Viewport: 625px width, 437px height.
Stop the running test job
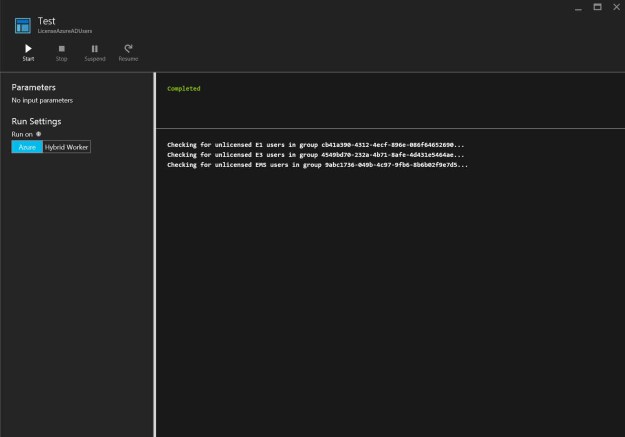tap(61, 52)
